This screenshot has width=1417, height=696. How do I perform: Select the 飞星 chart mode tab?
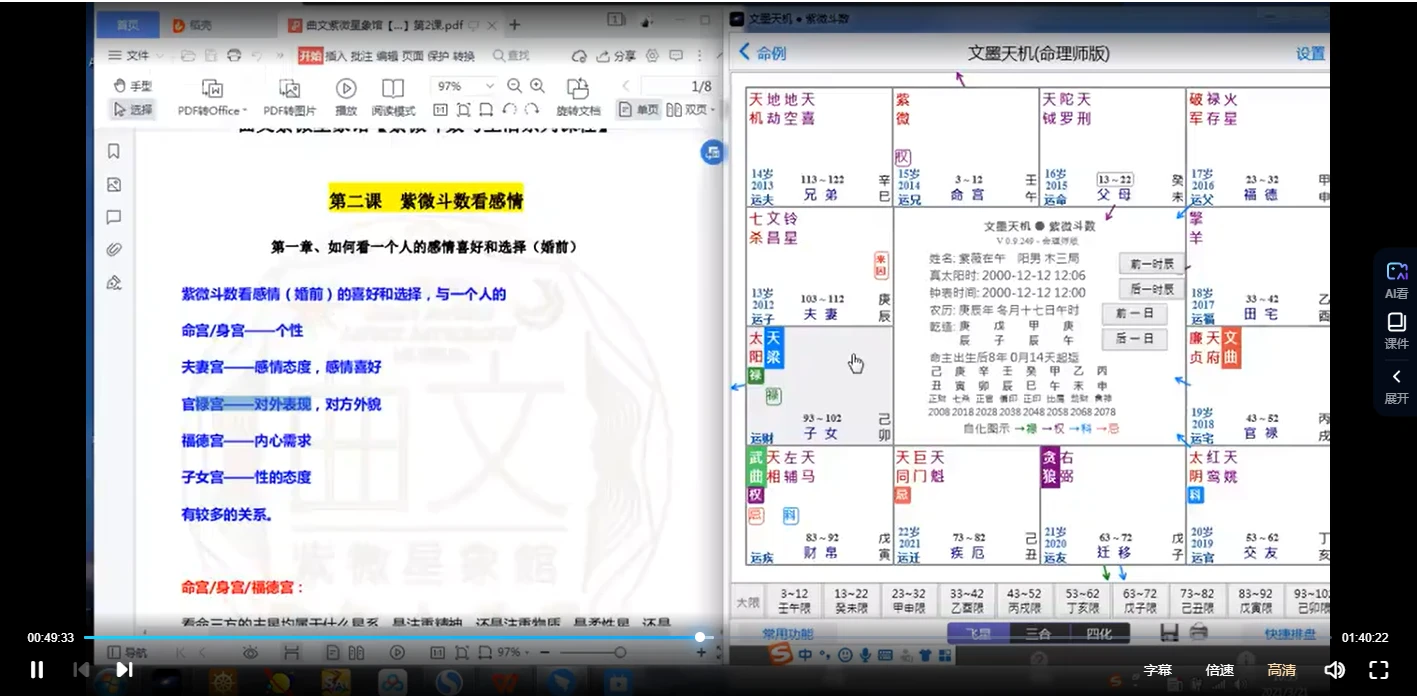click(978, 633)
